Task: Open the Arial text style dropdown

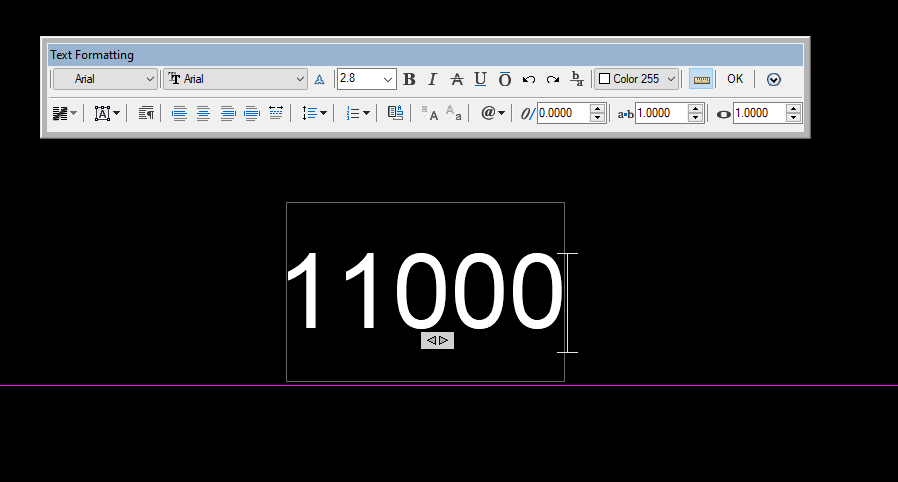Action: pyautogui.click(x=105, y=79)
